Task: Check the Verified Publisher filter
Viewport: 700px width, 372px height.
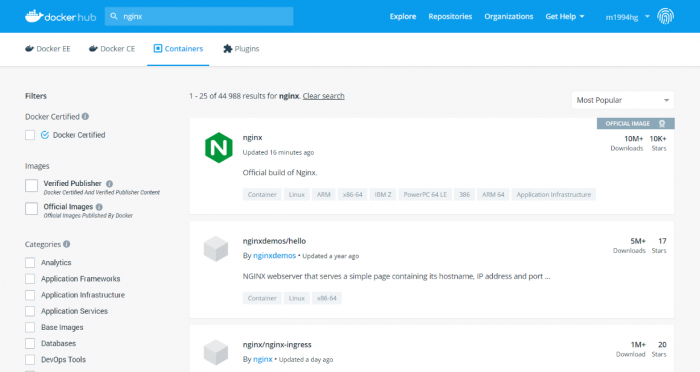Action: click(x=32, y=185)
